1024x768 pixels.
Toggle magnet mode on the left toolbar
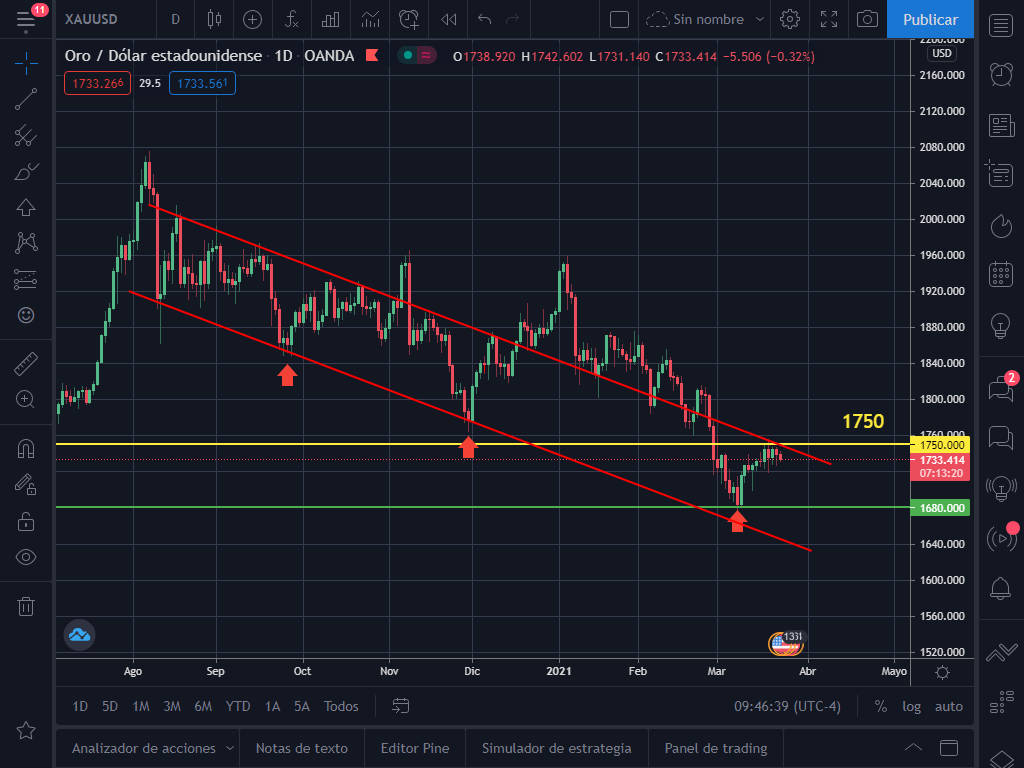[x=26, y=449]
